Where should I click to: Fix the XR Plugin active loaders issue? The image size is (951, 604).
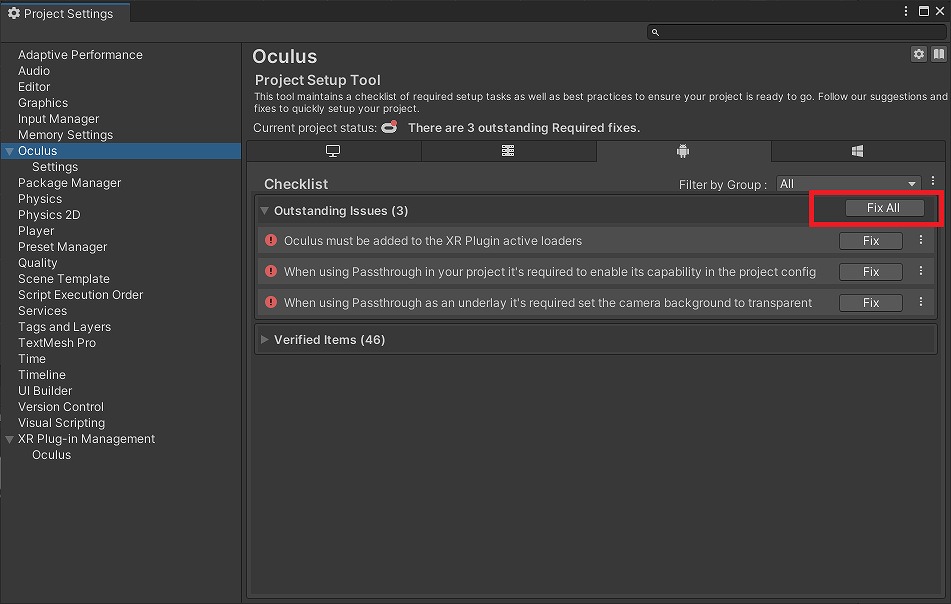[870, 241]
